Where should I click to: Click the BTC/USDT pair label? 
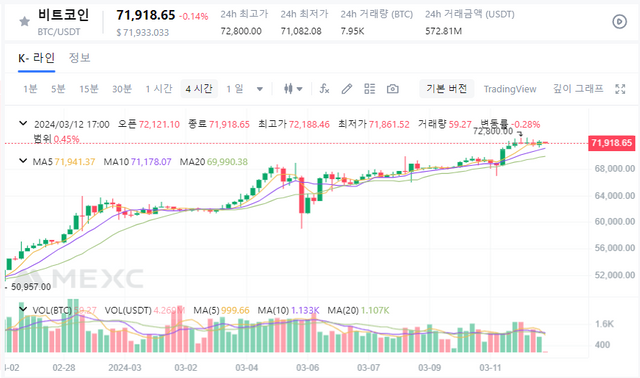[59, 32]
